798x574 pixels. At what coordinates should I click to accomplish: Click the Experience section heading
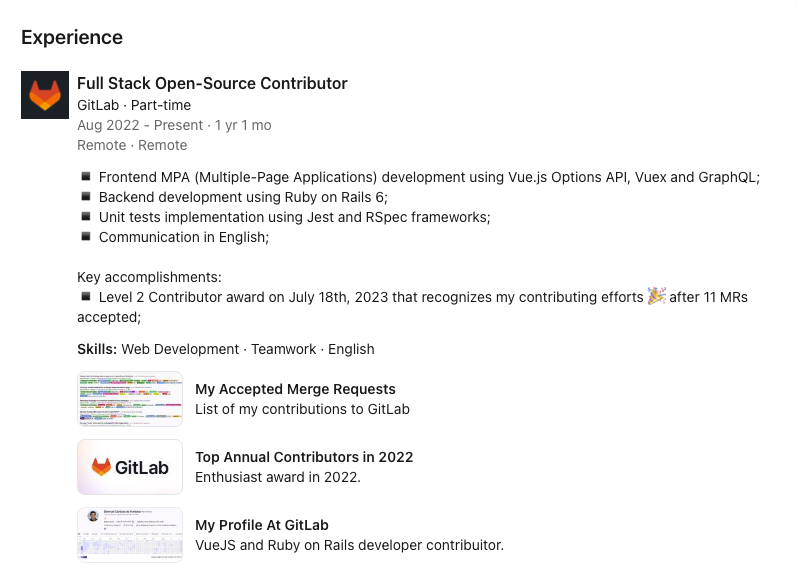click(72, 38)
